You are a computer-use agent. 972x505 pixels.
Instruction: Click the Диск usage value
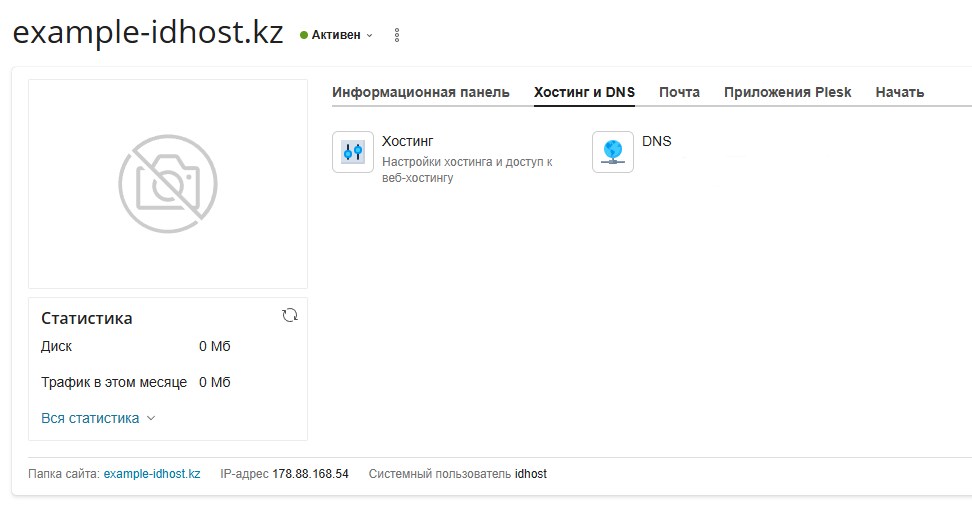(215, 346)
